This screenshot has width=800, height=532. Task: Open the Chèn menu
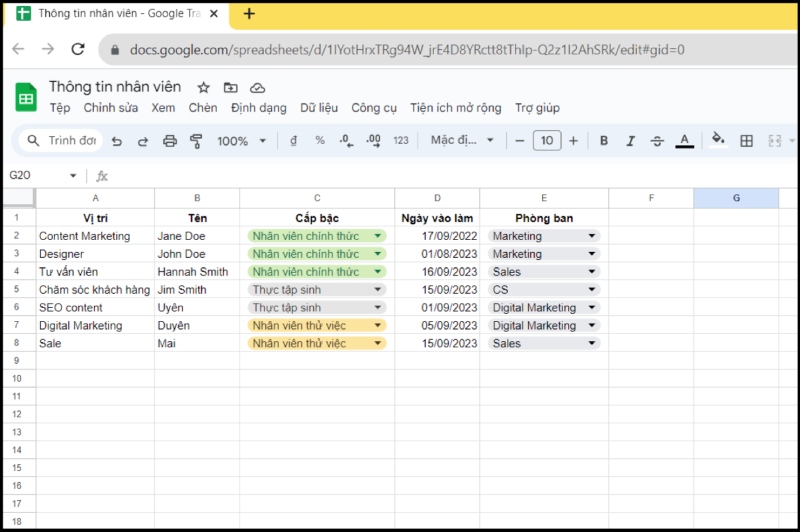point(203,108)
